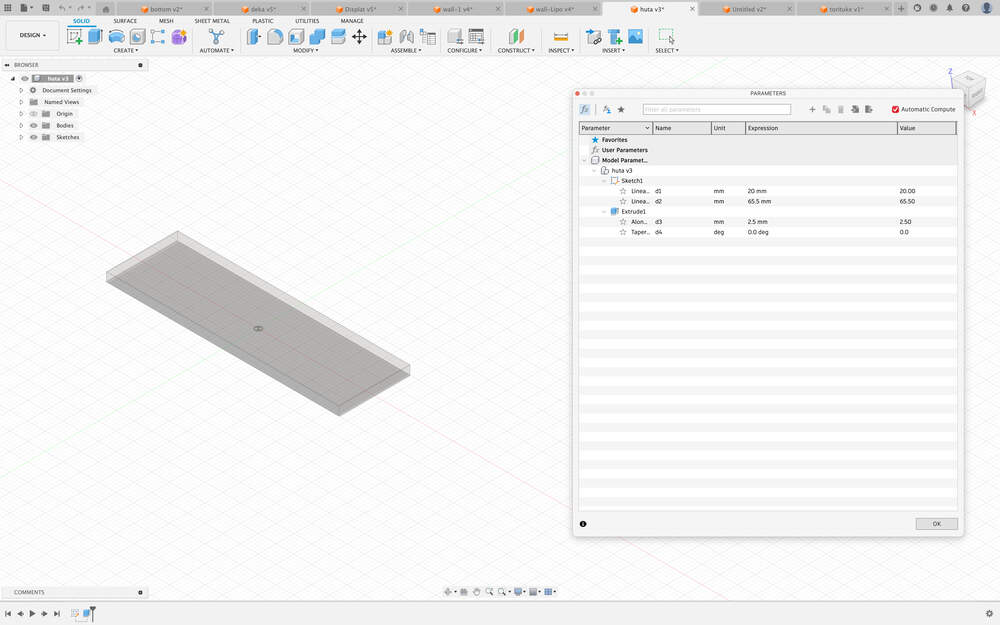The width and height of the screenshot is (1000, 625).
Task: Open the Insert Canvas image icon
Action: [635, 36]
